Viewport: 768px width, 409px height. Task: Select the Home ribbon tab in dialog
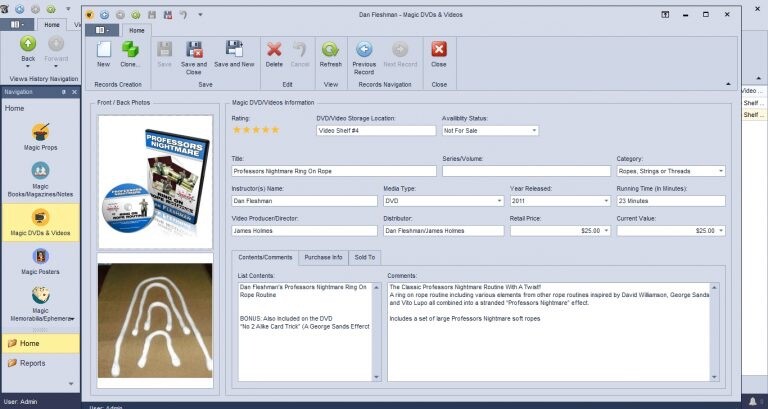(x=137, y=30)
